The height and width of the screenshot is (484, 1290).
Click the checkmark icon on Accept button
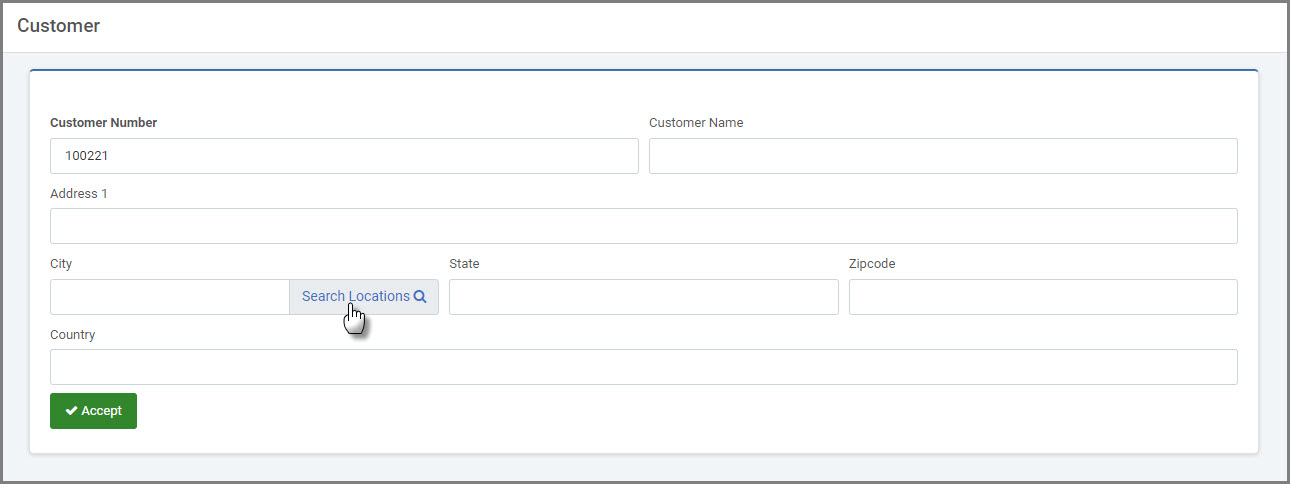pos(71,411)
